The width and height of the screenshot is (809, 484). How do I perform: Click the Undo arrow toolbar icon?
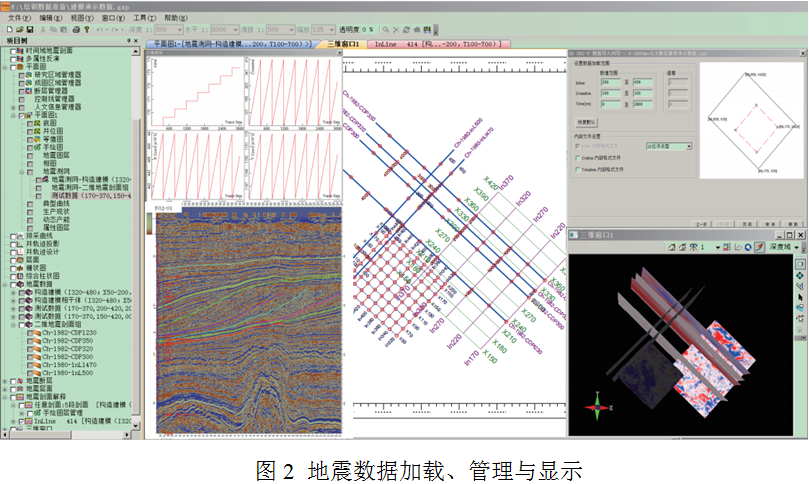pos(99,29)
